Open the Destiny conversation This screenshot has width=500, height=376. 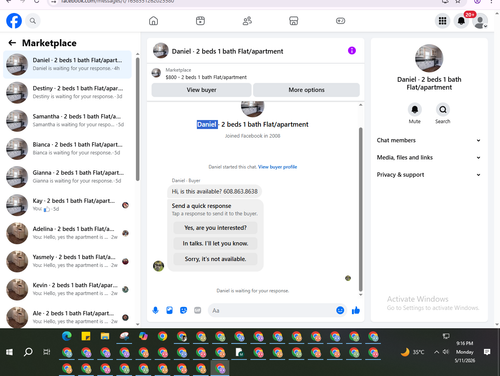click(67, 92)
